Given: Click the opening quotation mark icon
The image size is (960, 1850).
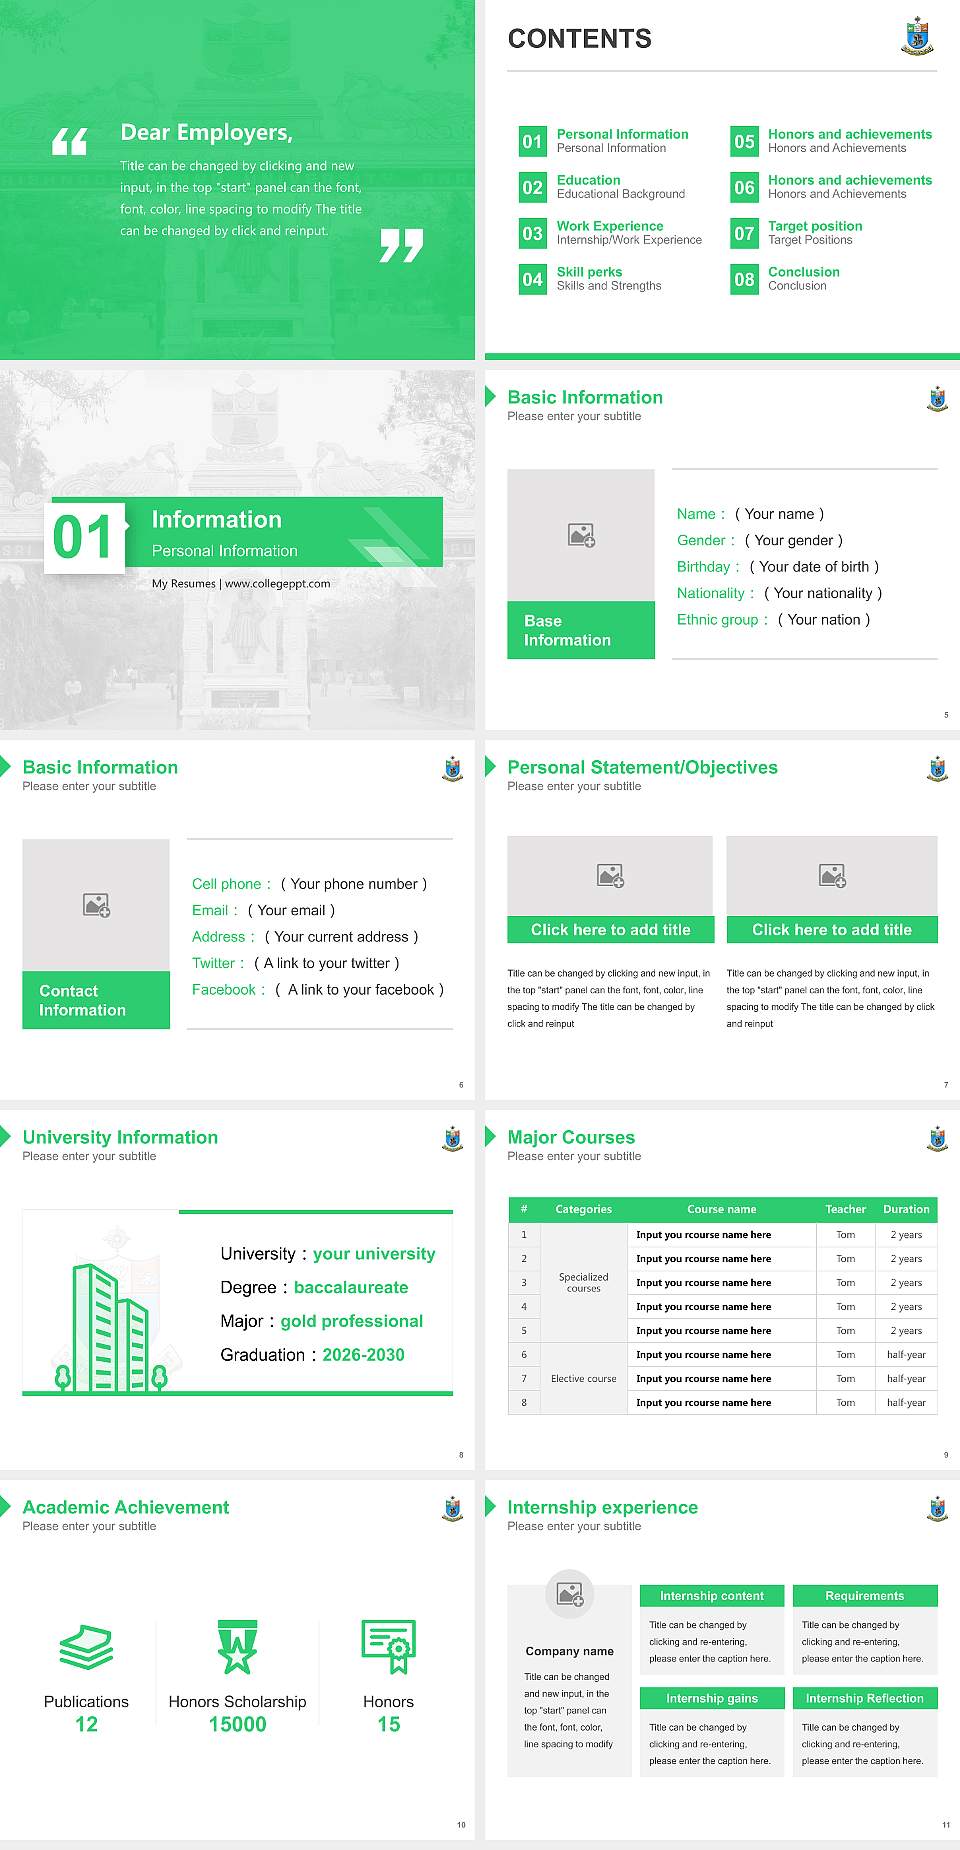Looking at the screenshot, I should point(70,142).
